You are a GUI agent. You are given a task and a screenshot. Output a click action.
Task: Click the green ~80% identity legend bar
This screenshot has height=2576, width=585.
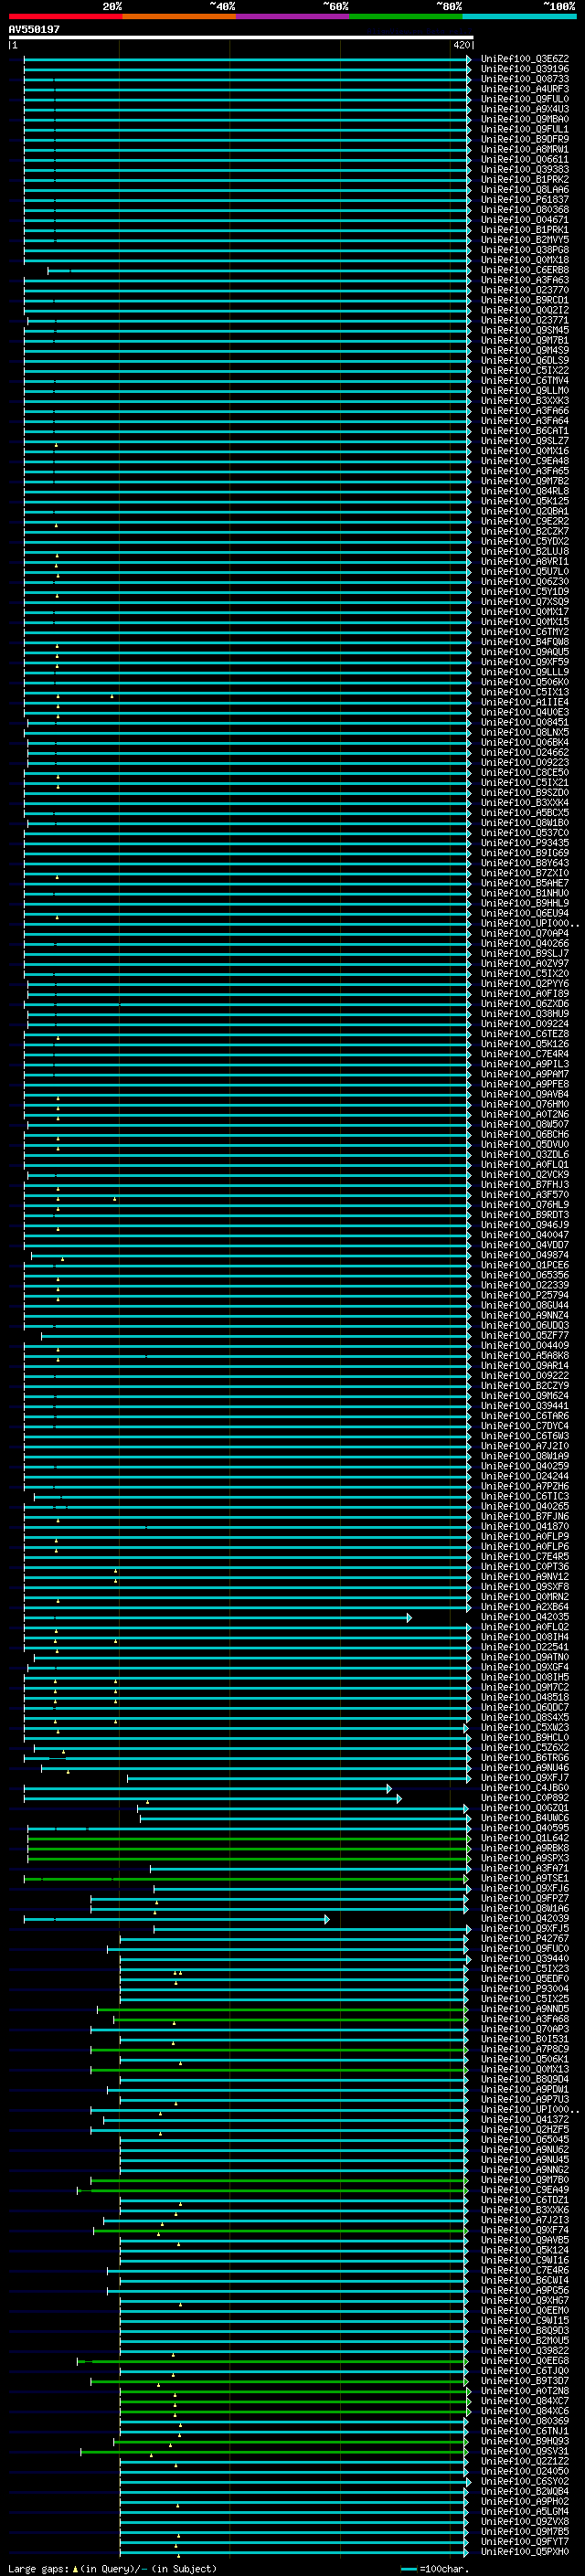click(405, 16)
